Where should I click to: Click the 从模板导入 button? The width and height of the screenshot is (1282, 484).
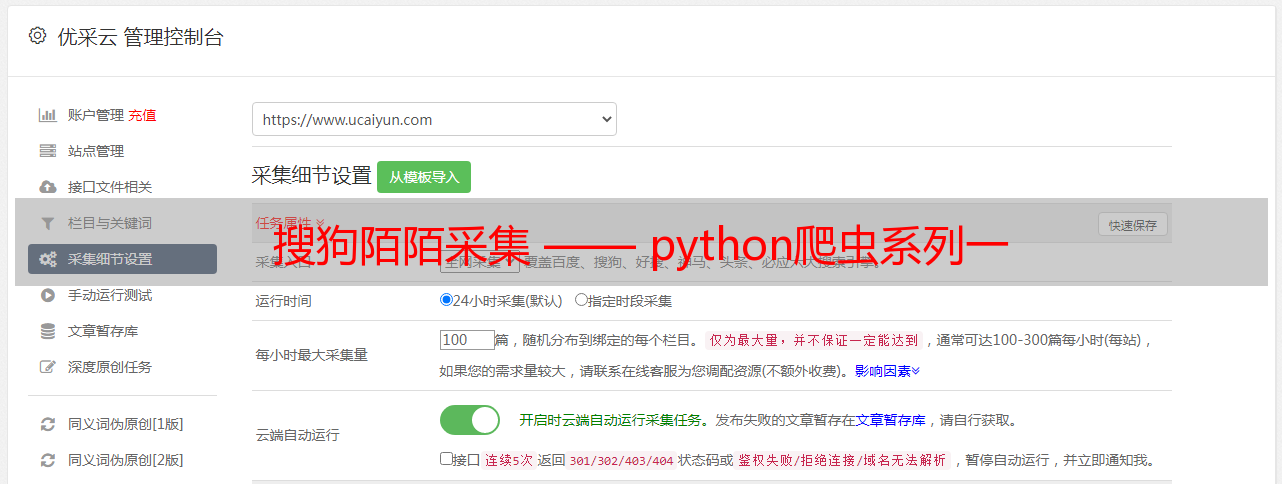click(x=424, y=177)
